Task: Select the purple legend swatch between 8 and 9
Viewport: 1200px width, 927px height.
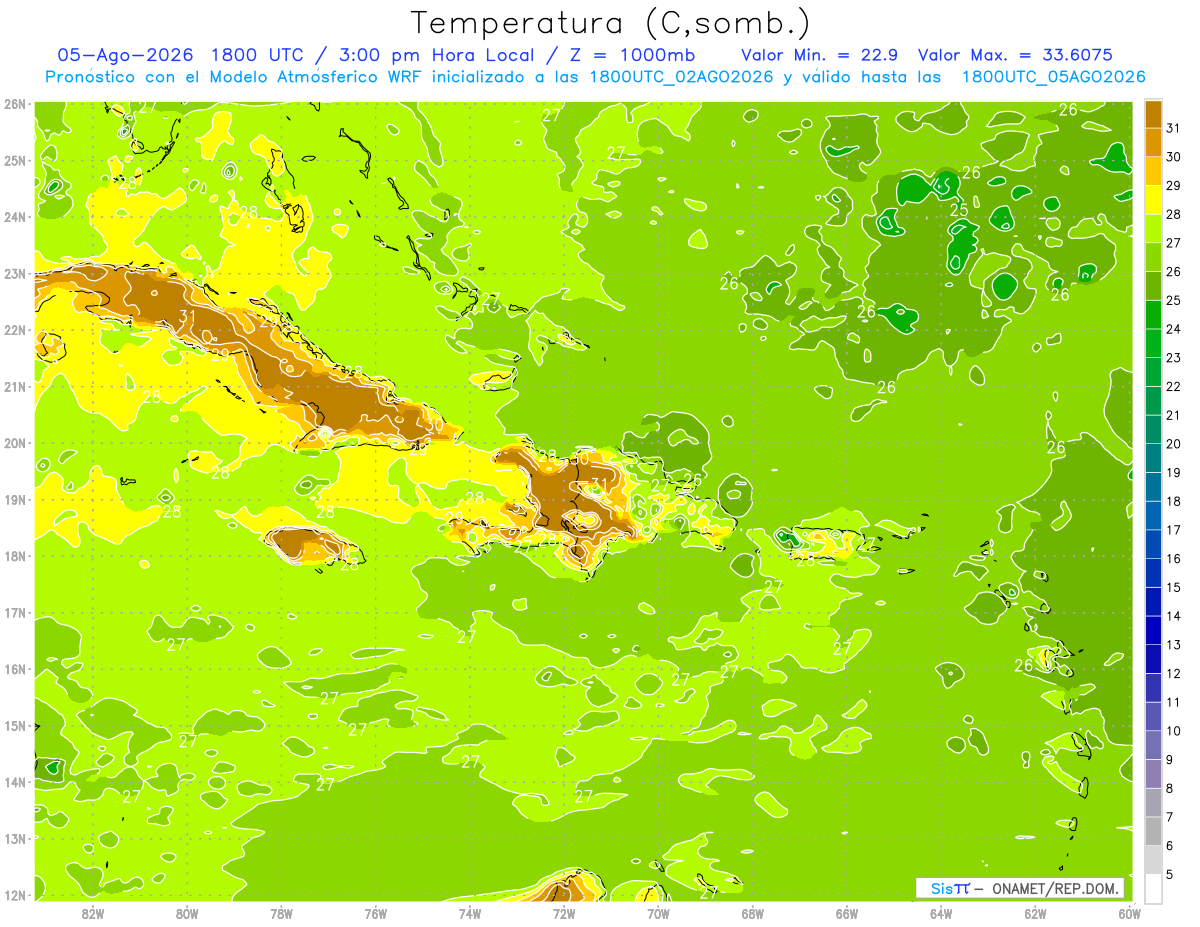Action: [x=1153, y=774]
